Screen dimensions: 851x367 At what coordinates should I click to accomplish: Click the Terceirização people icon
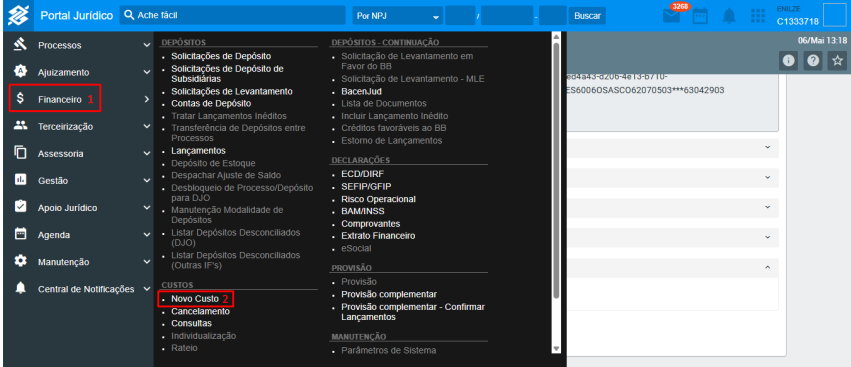21,125
